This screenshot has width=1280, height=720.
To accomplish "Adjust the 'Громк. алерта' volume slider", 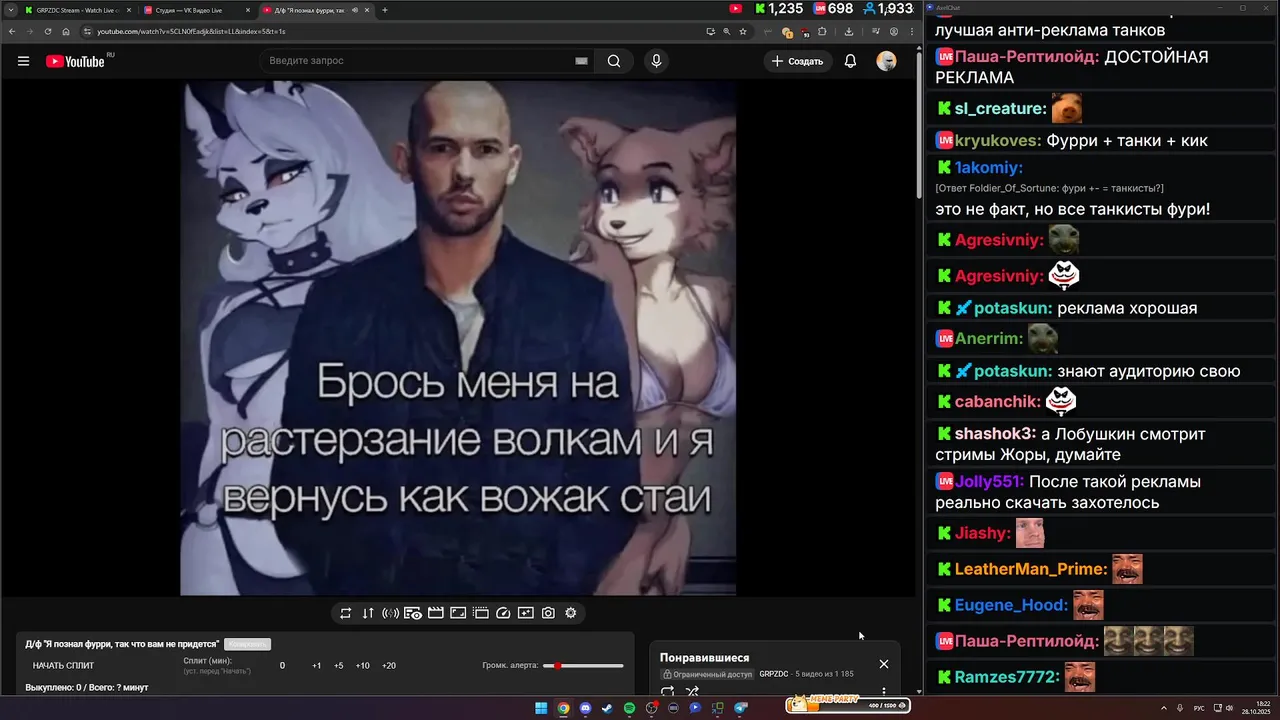I will click(583, 665).
